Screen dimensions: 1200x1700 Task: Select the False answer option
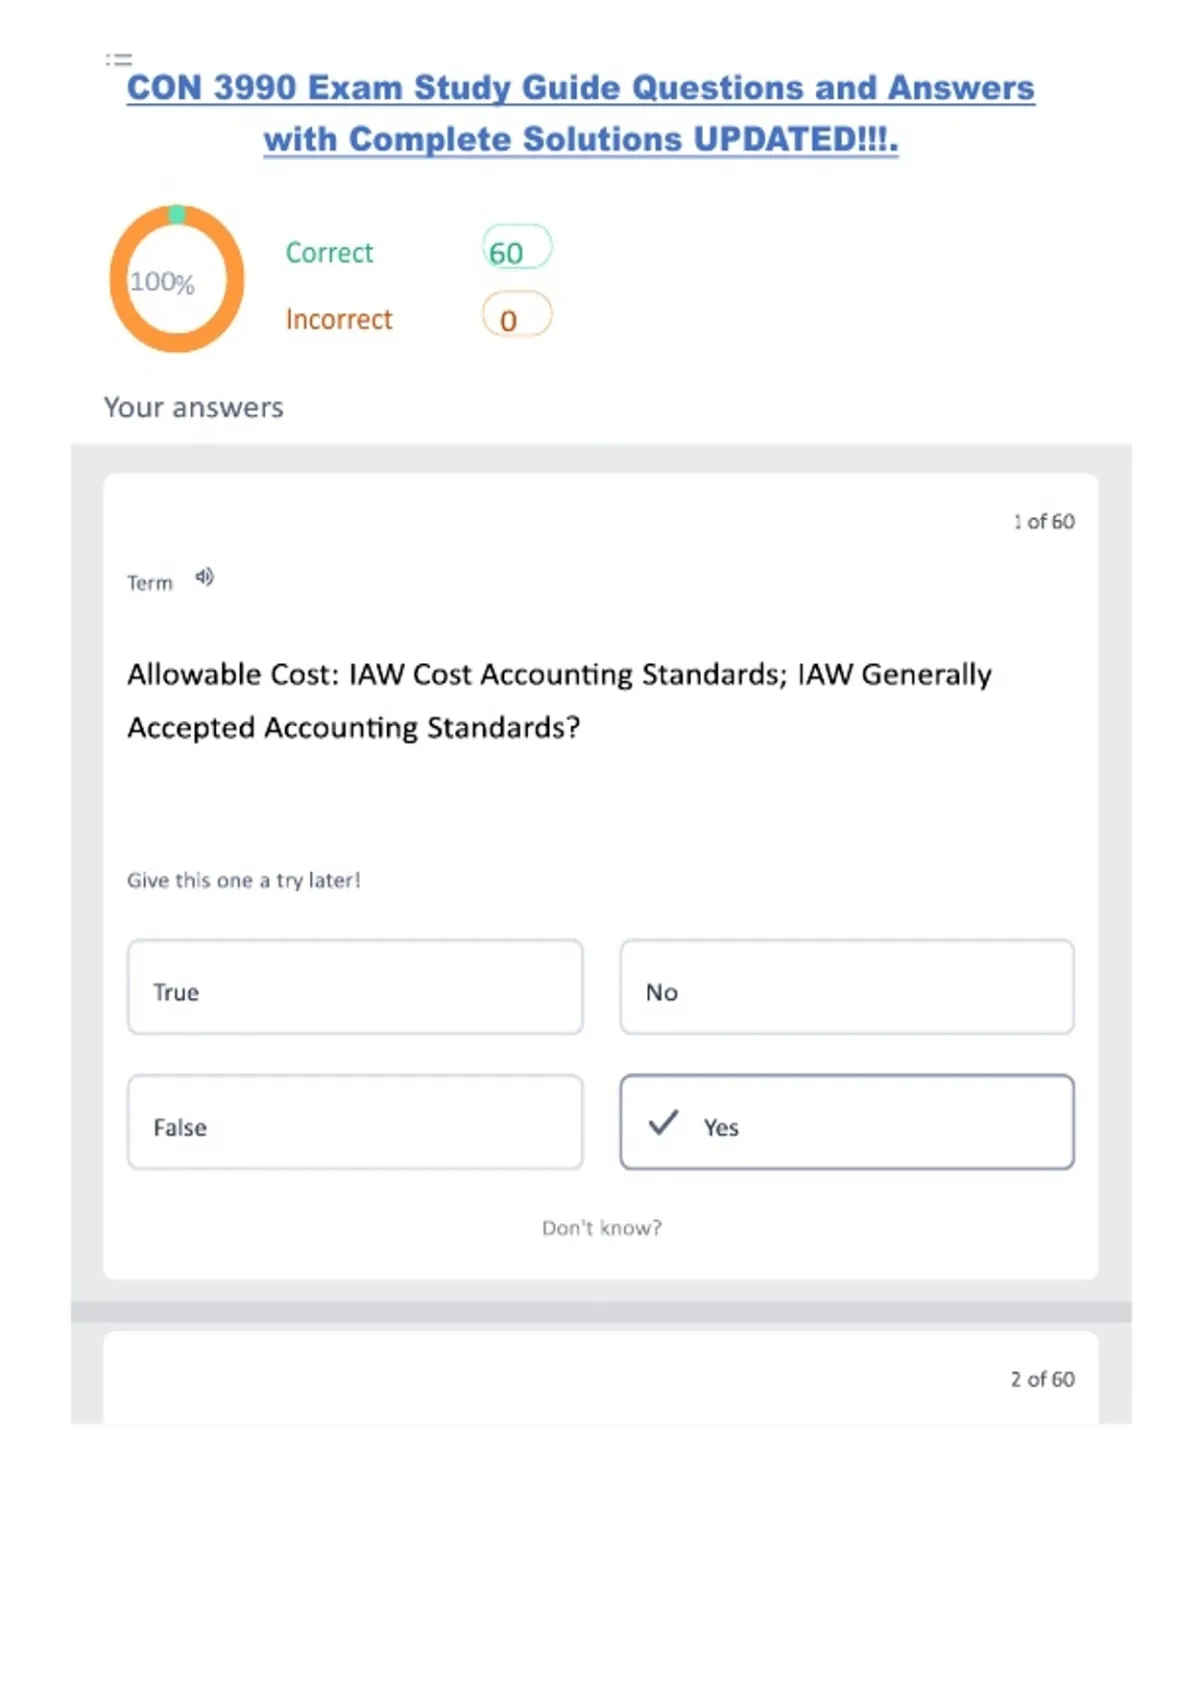point(355,1122)
